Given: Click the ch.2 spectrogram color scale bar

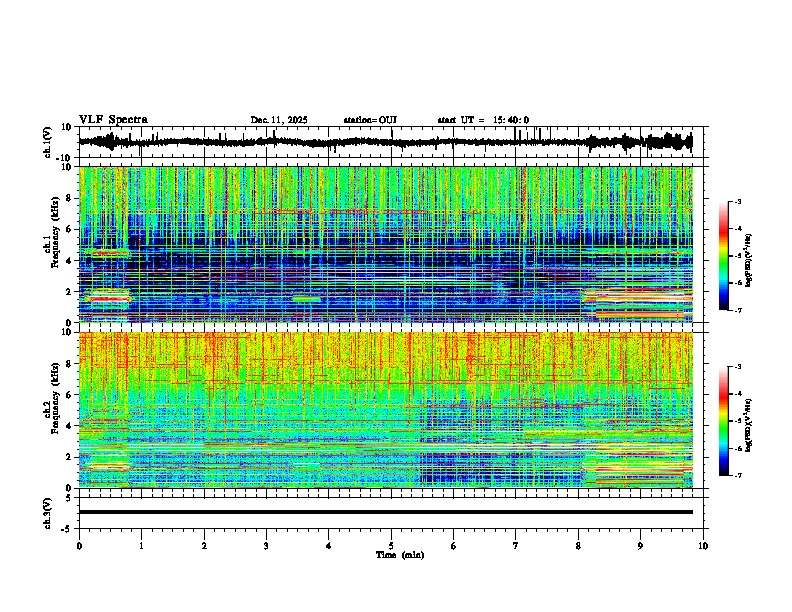Looking at the screenshot, I should click(723, 421).
